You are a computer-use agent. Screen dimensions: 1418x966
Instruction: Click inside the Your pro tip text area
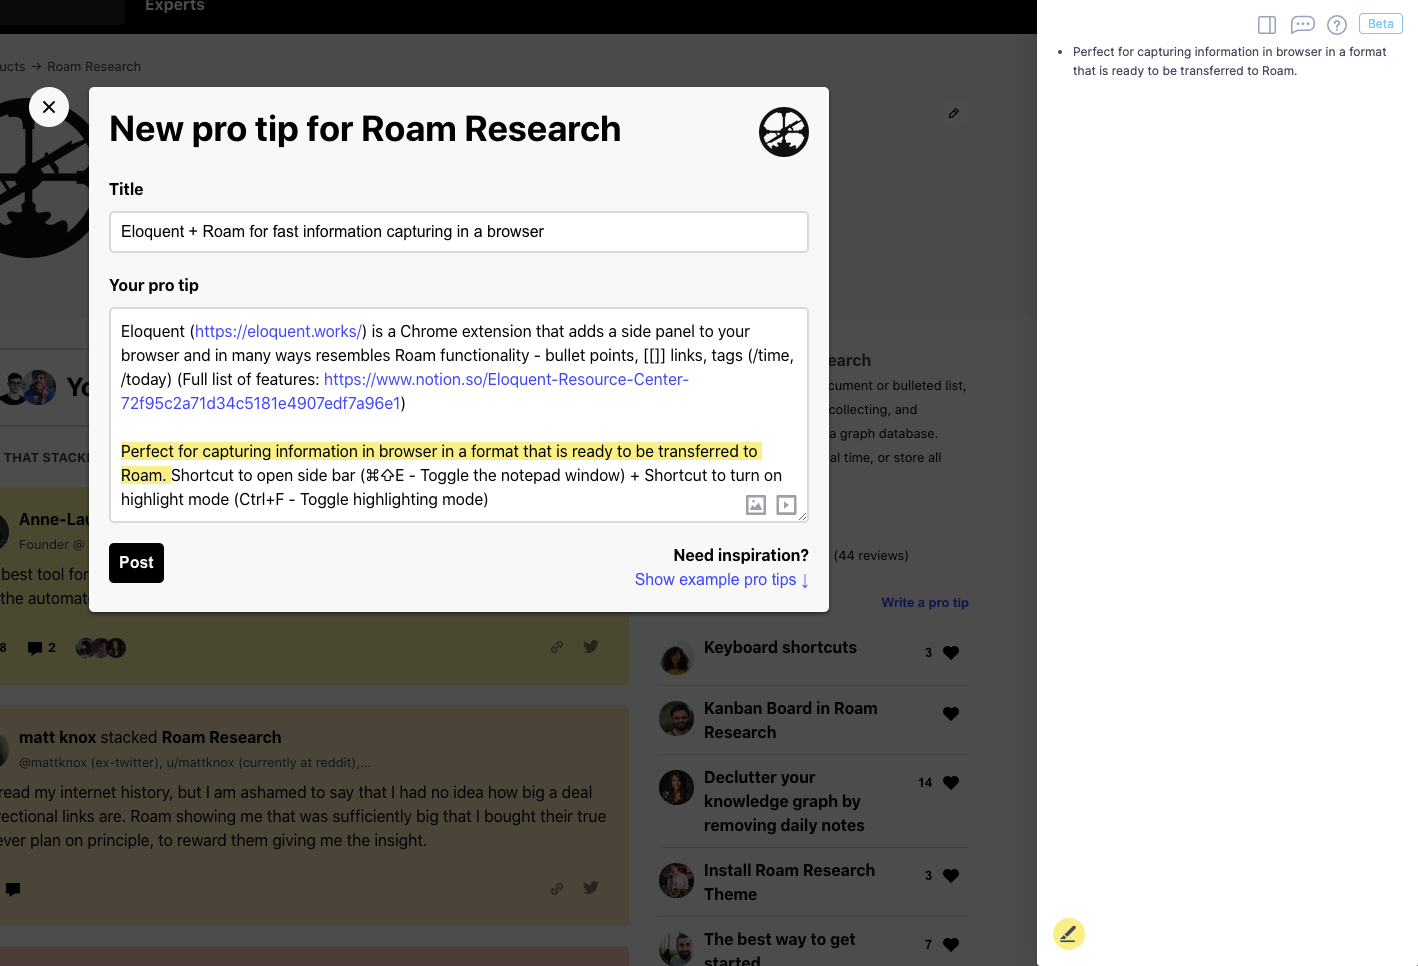[x=459, y=415]
